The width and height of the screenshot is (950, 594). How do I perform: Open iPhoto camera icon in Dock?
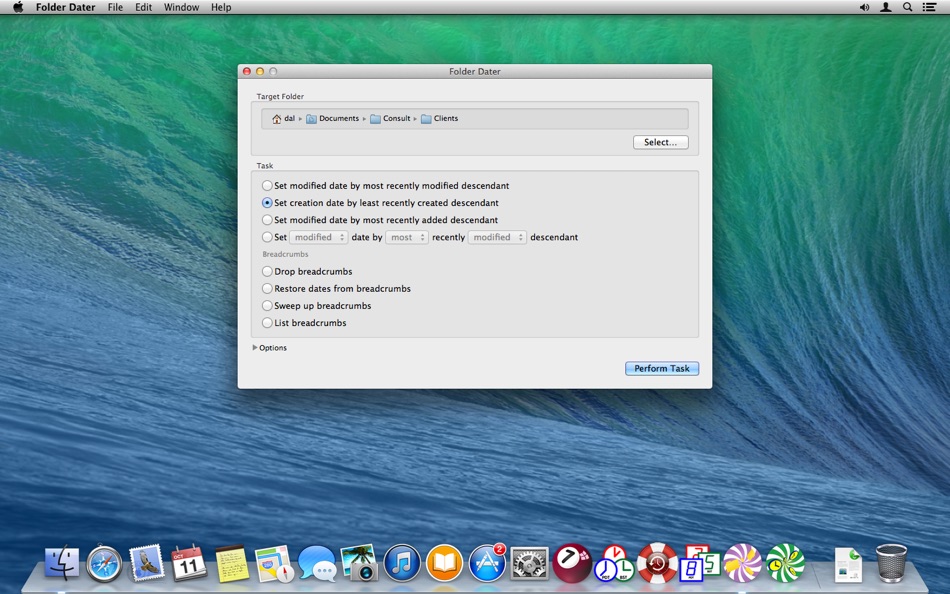pos(359,563)
